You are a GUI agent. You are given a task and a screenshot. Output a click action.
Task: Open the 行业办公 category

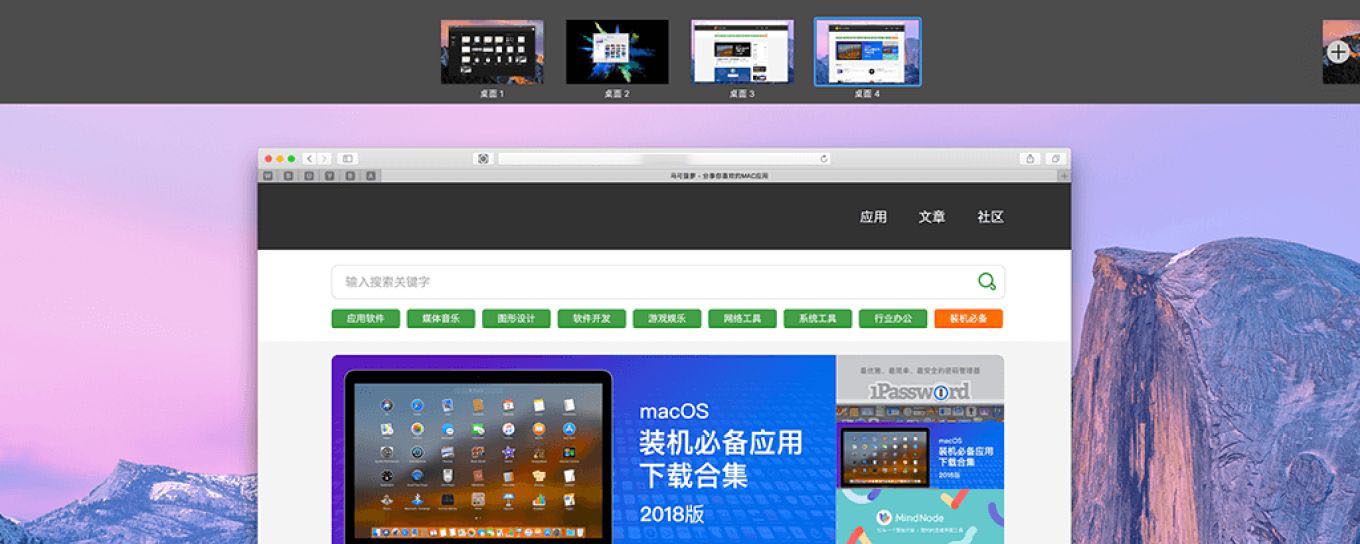click(x=893, y=319)
